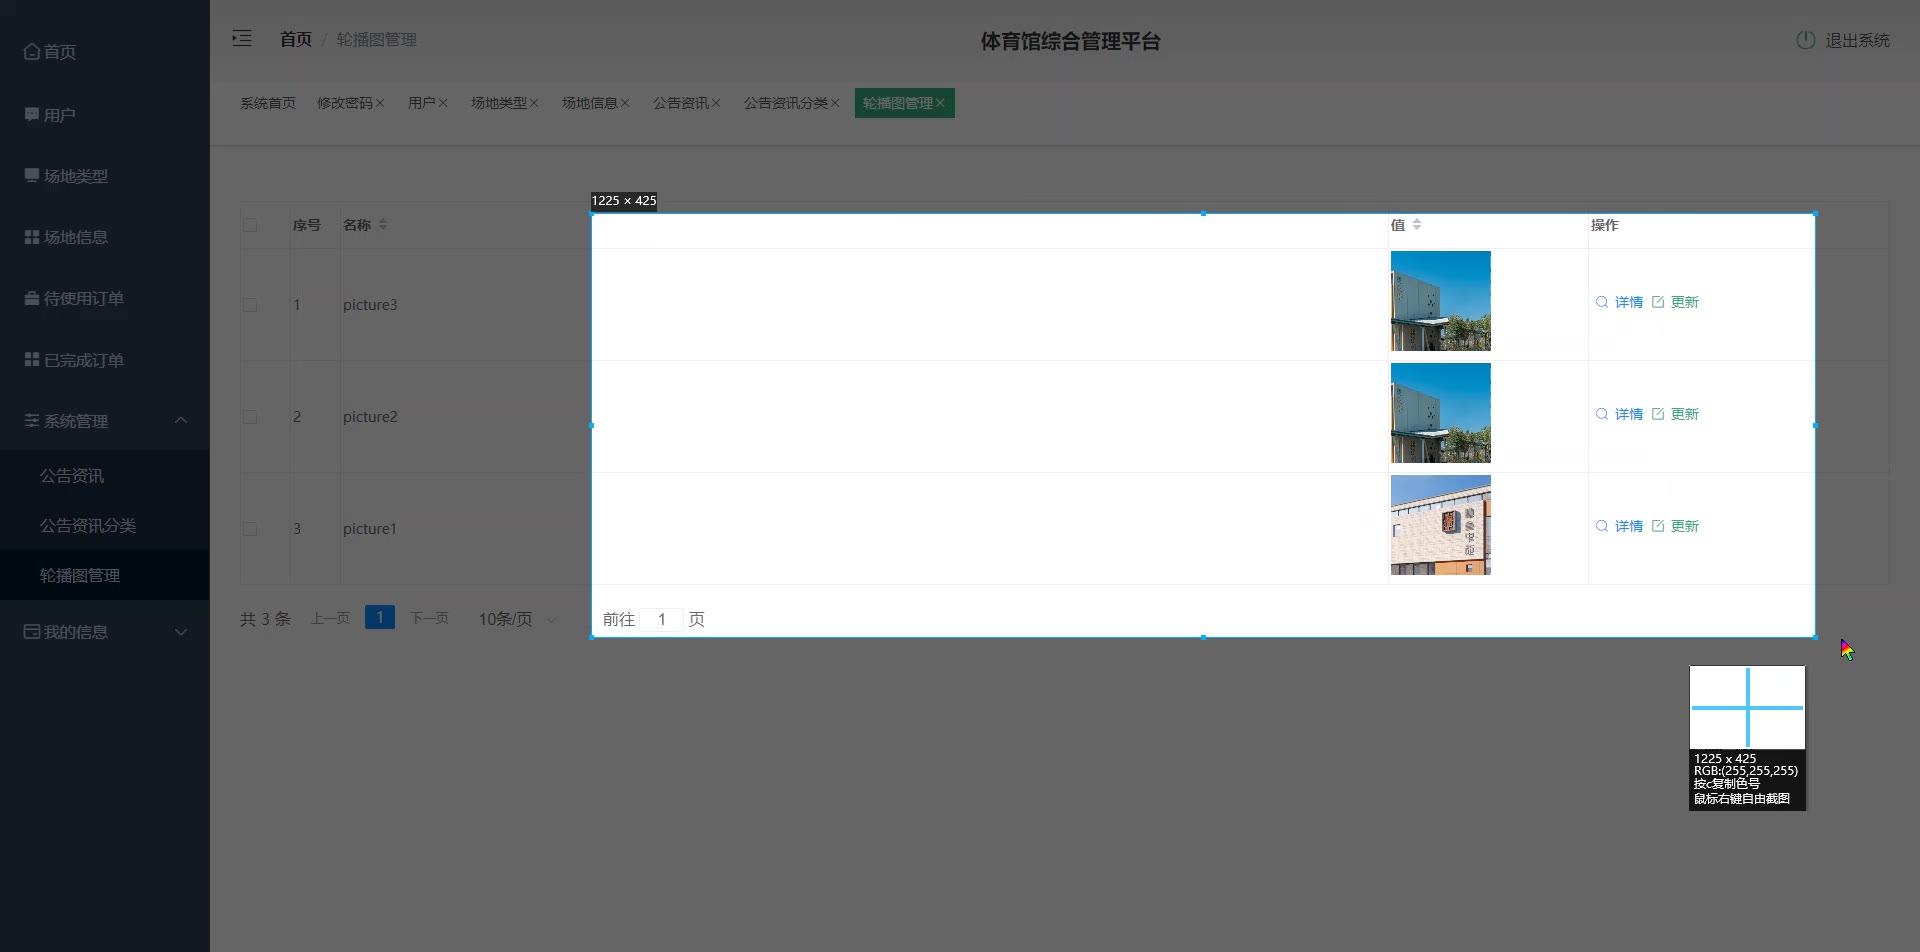Click the 序号 column header
This screenshot has height=952, width=1920.
tap(307, 225)
